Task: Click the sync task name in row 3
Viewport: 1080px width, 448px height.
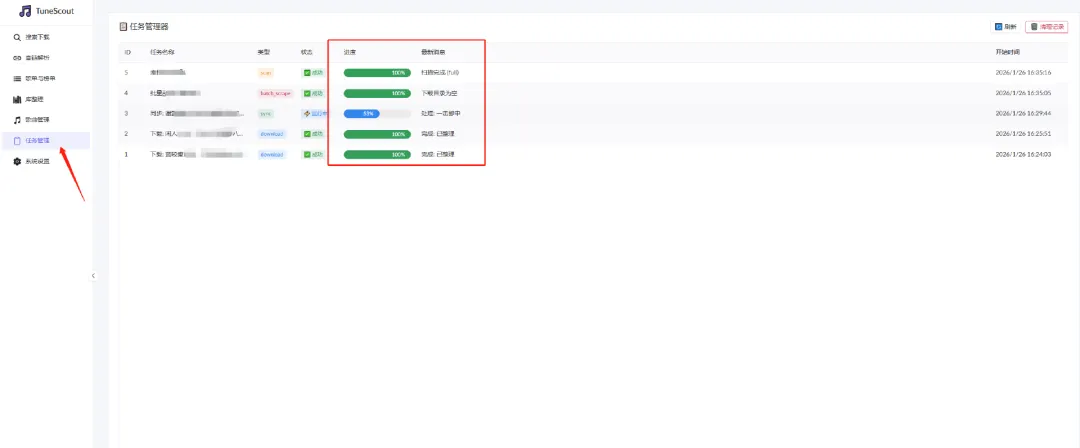Action: coord(197,114)
